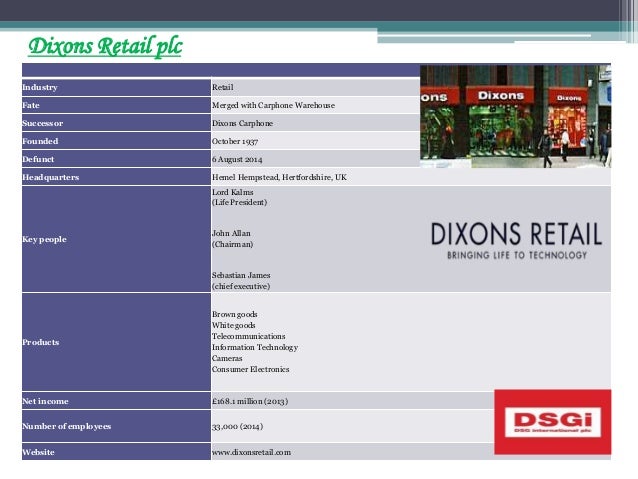Click the 'Sebastian James' name
This screenshot has width=638, height=479.
click(x=241, y=275)
